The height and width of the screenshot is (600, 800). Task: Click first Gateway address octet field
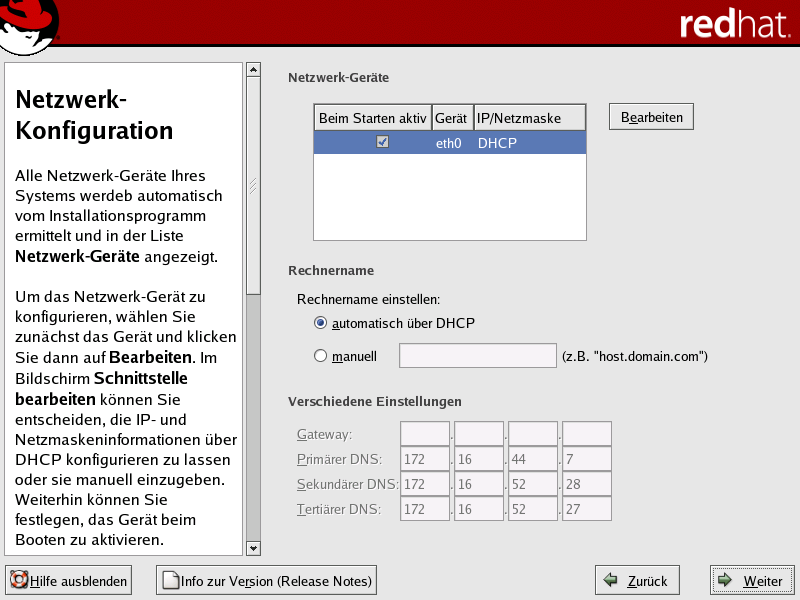click(425, 434)
